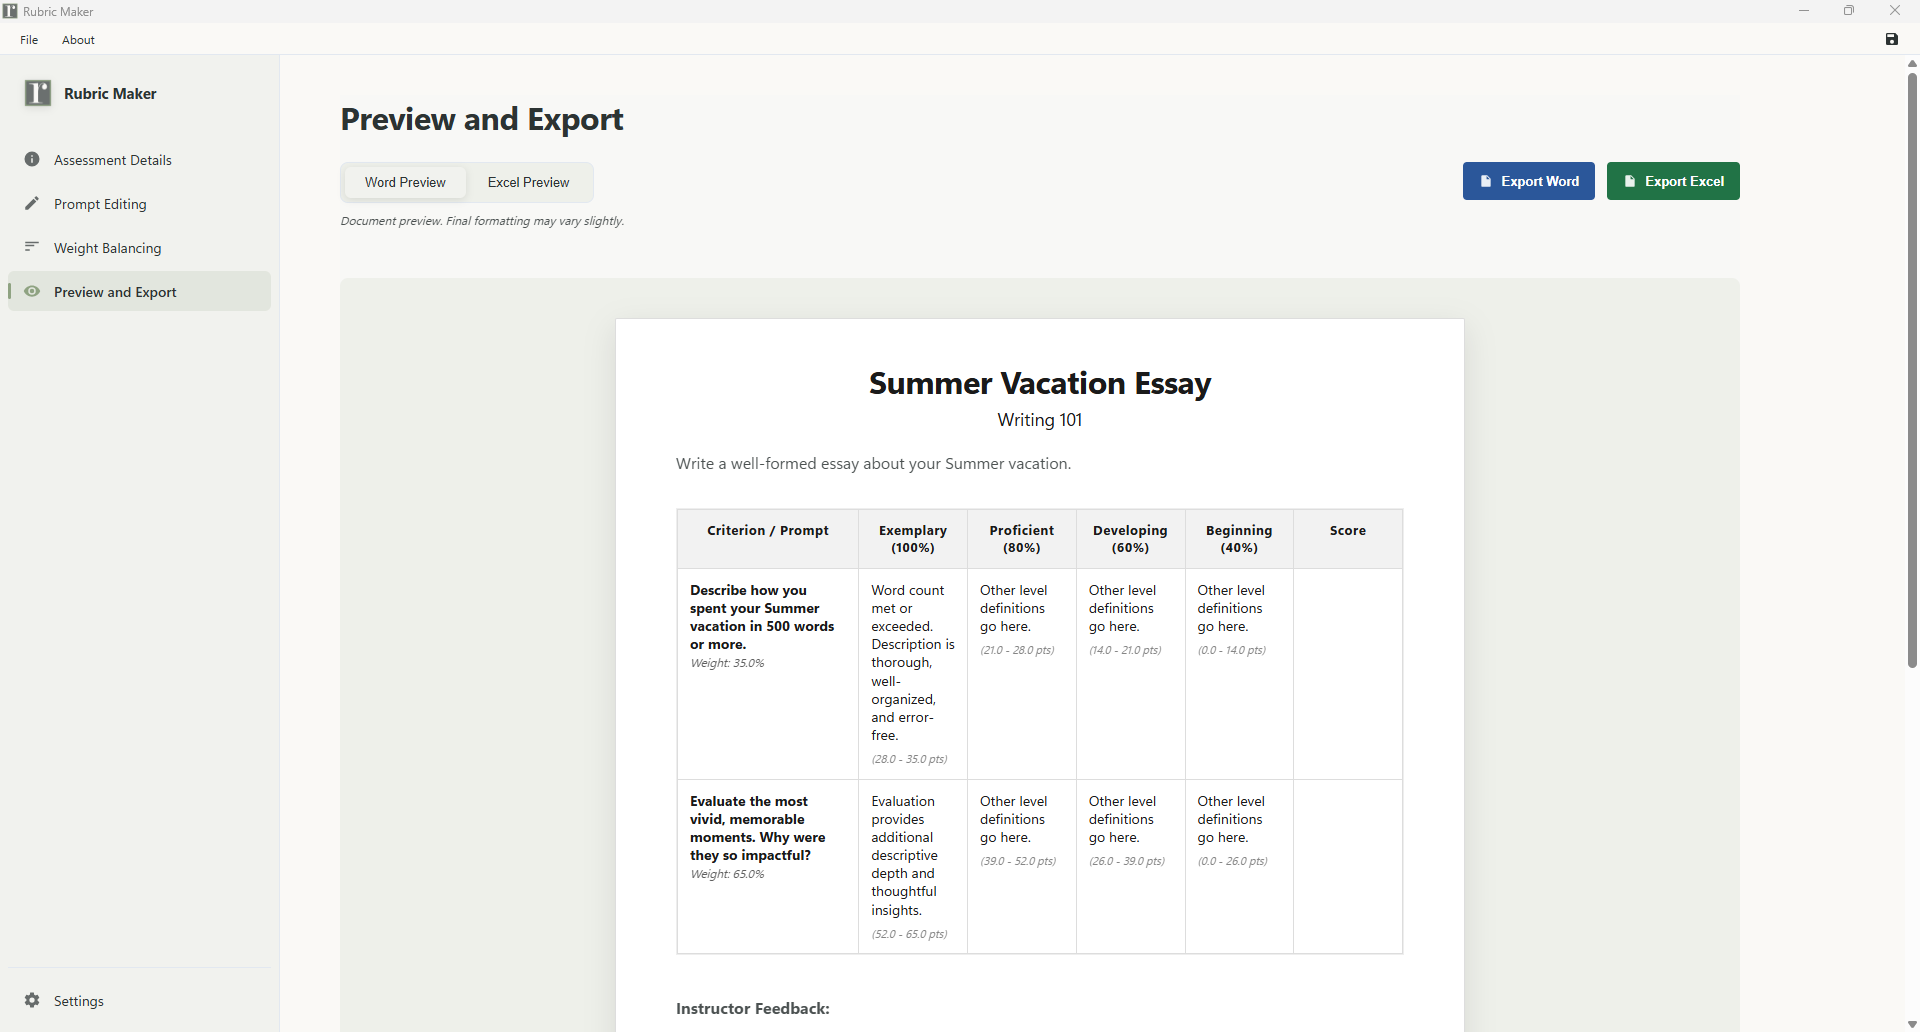Click the Writing 101 subtitle
Viewport: 1920px width, 1032px height.
coord(1040,420)
